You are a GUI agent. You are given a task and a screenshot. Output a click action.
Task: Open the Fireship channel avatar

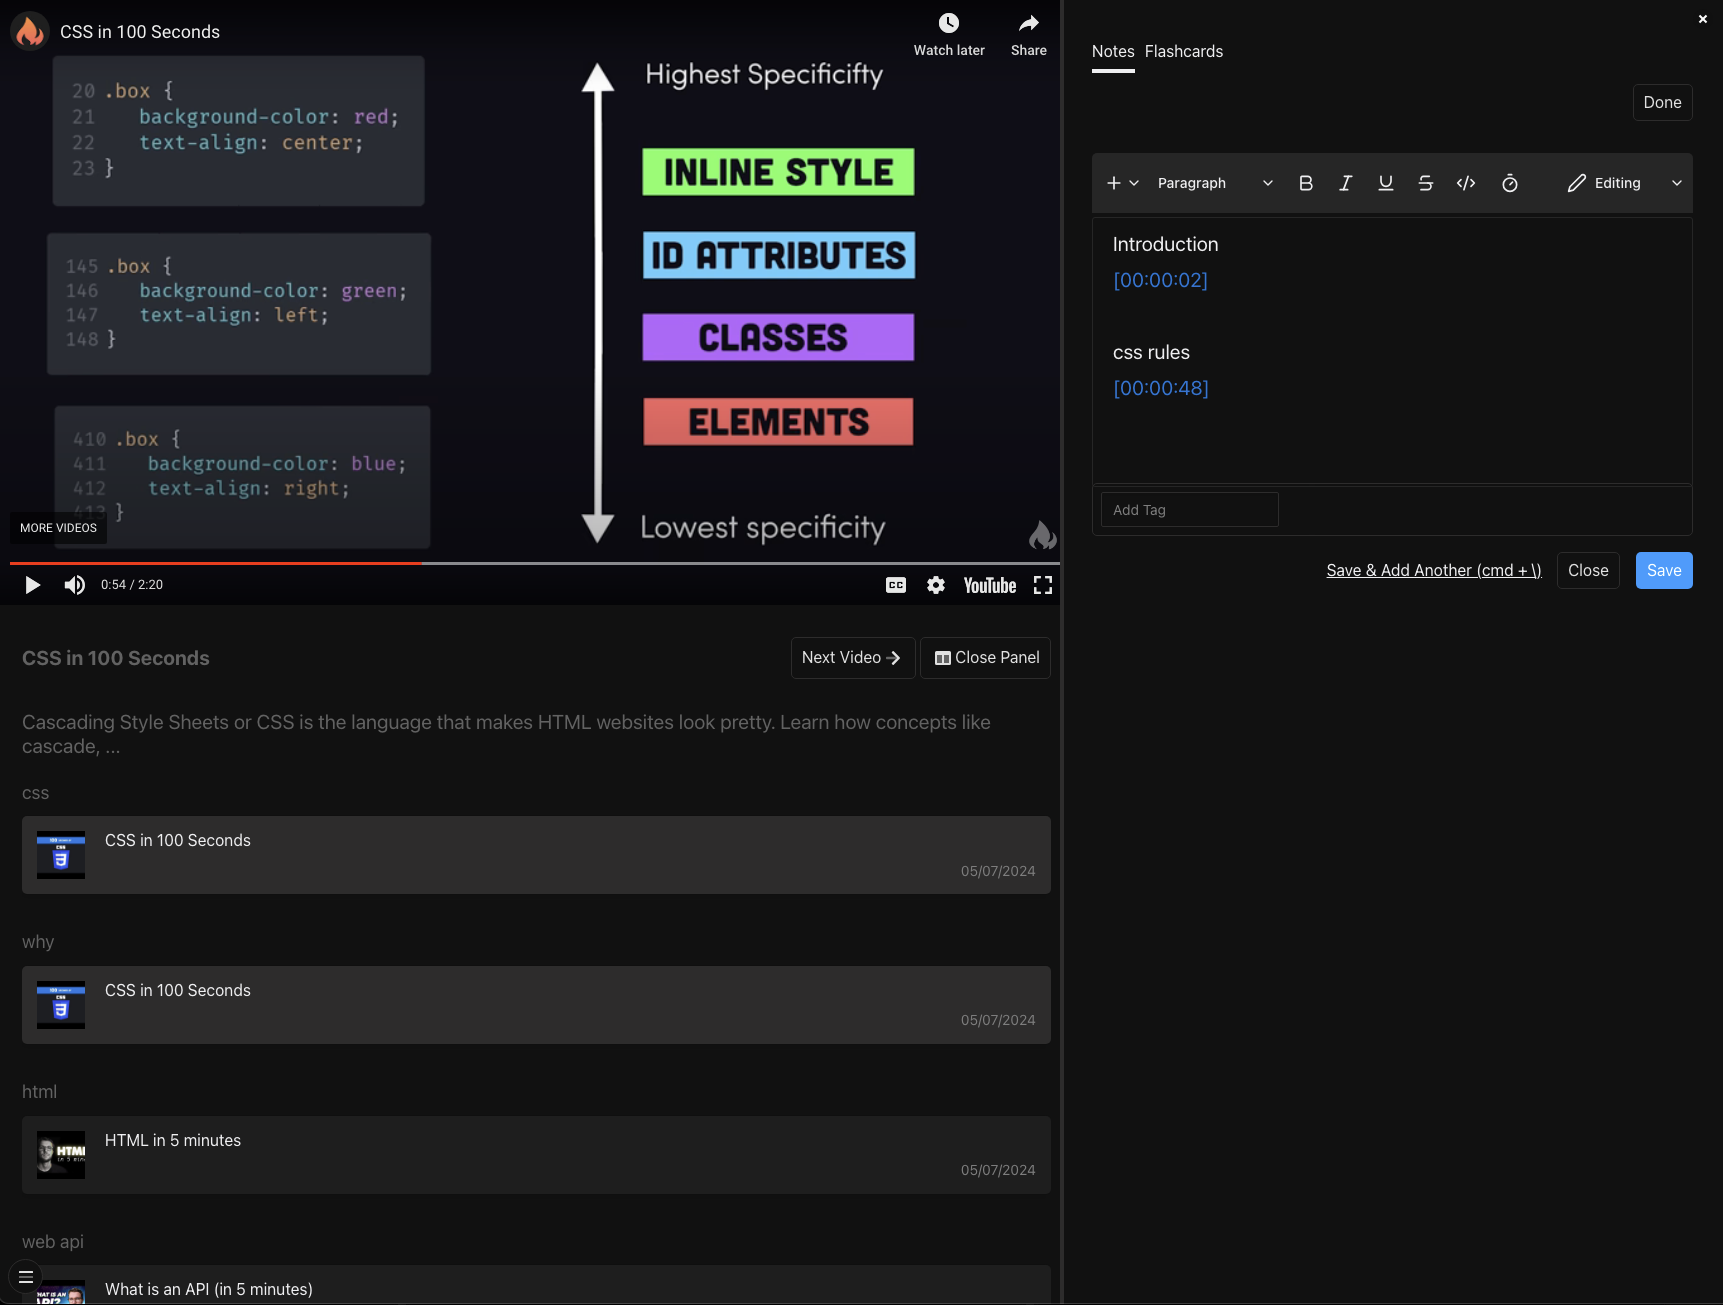tap(30, 31)
